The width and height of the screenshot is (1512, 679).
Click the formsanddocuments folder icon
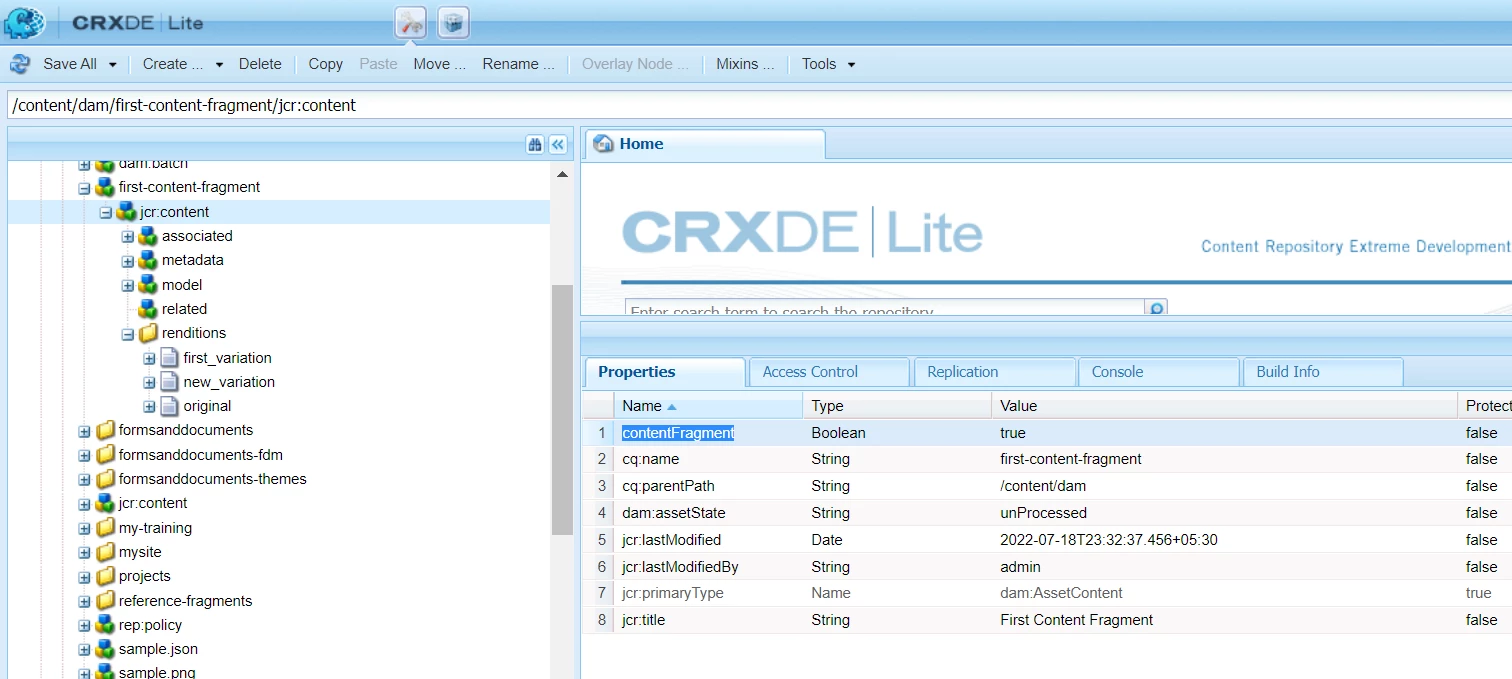pyautogui.click(x=105, y=430)
